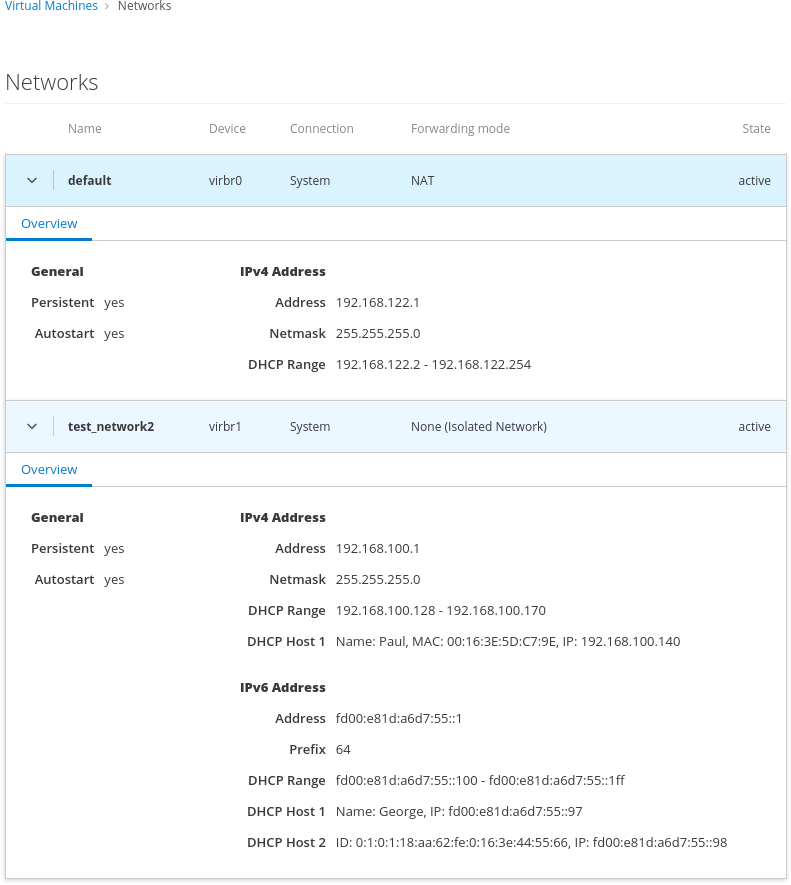Select the Overview tab under test_network2
The width and height of the screenshot is (791, 885).
tap(49, 470)
